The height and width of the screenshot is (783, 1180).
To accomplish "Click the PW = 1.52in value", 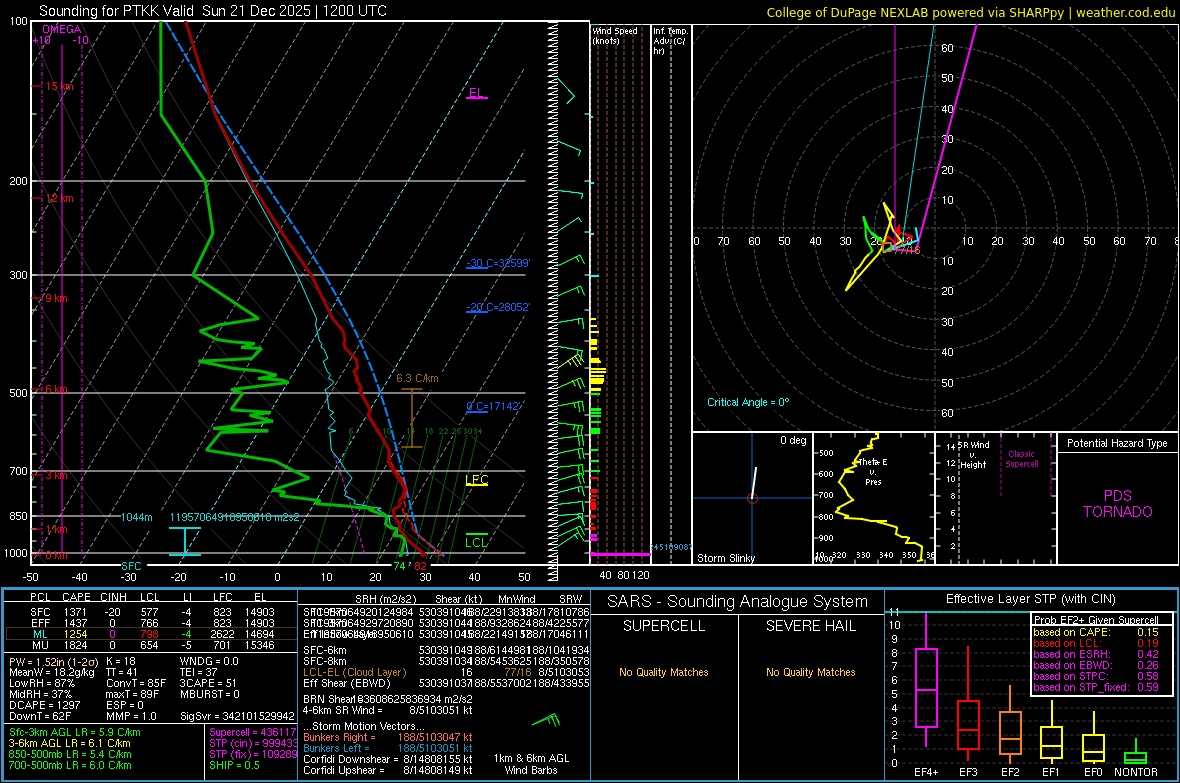I will point(53,661).
